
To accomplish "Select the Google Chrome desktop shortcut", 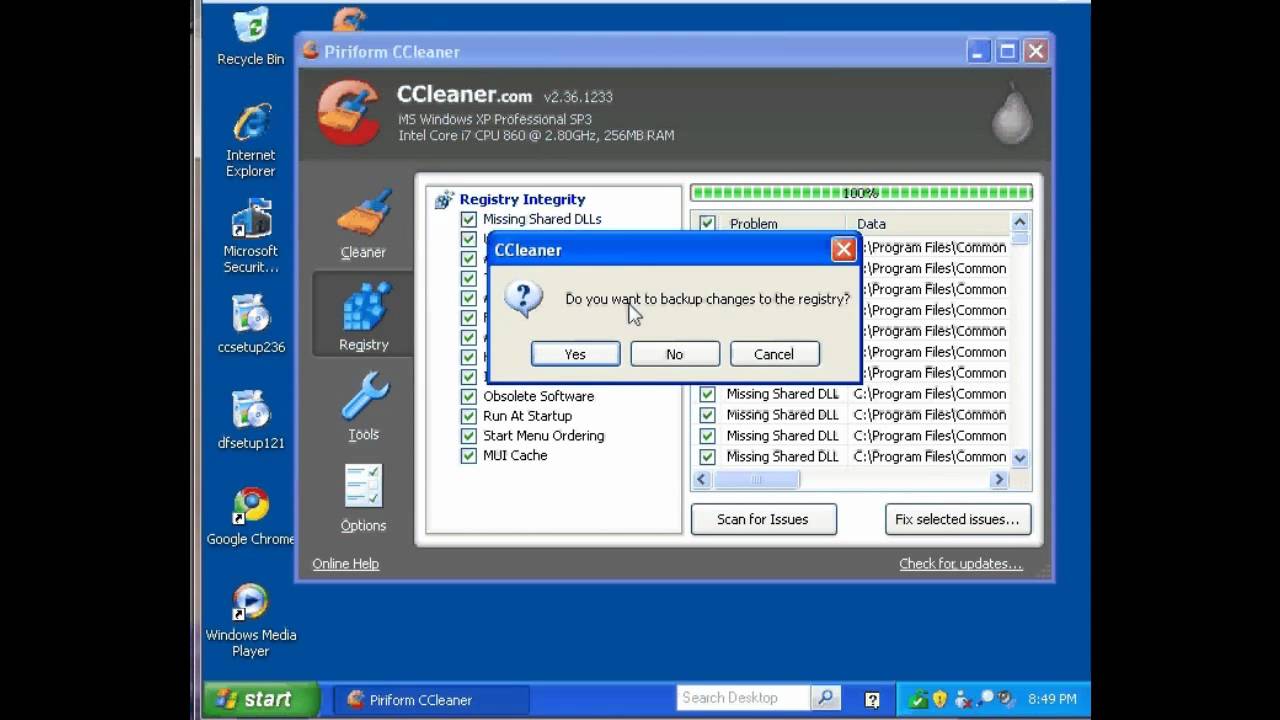I will [x=251, y=516].
